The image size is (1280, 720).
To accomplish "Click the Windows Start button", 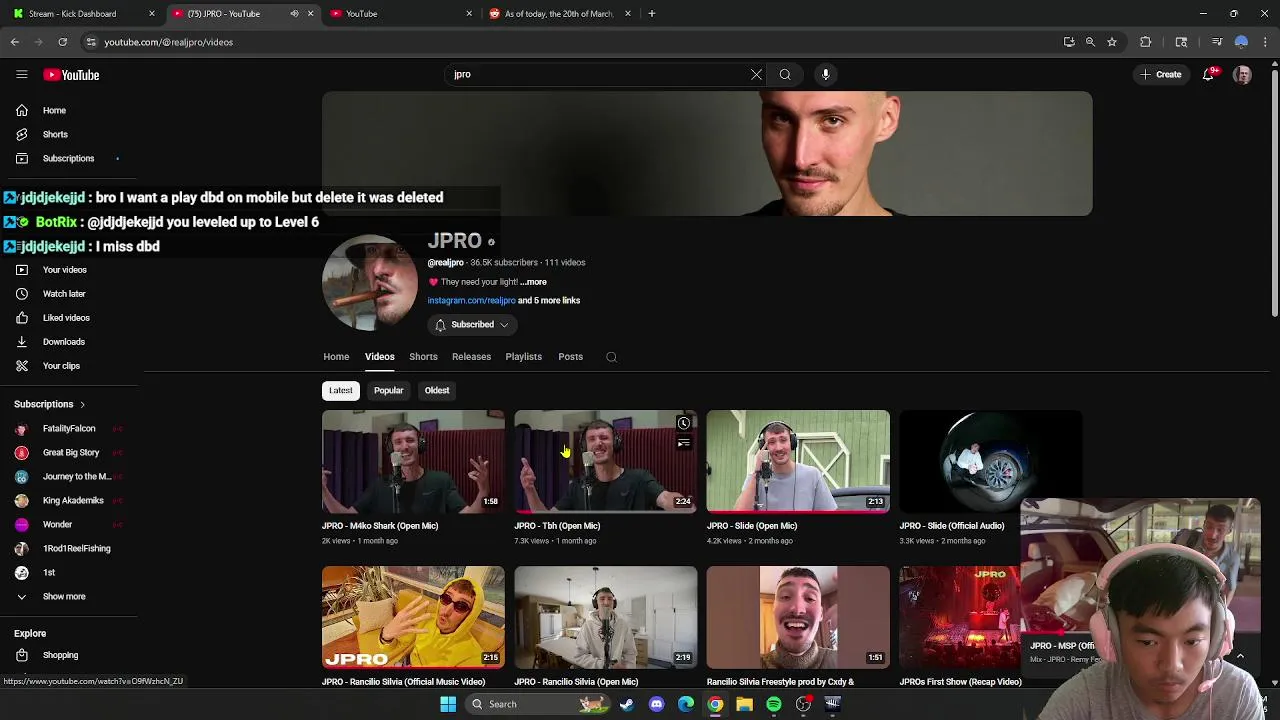I will pos(448,704).
